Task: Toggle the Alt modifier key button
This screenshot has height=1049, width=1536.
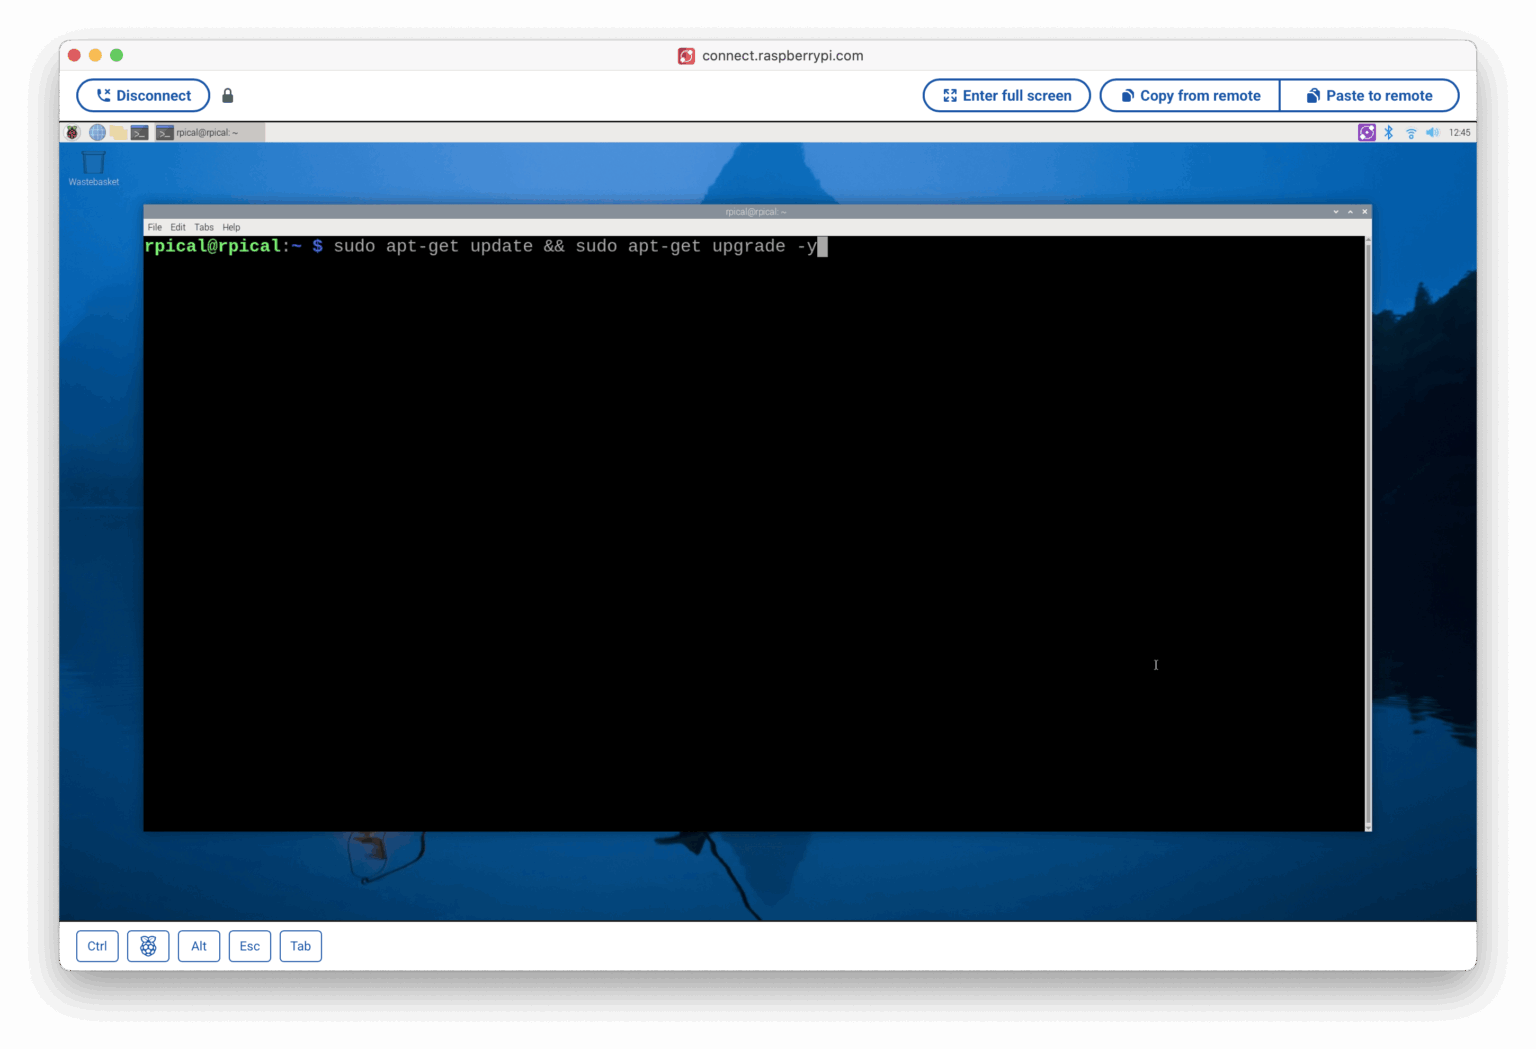Action: (199, 946)
